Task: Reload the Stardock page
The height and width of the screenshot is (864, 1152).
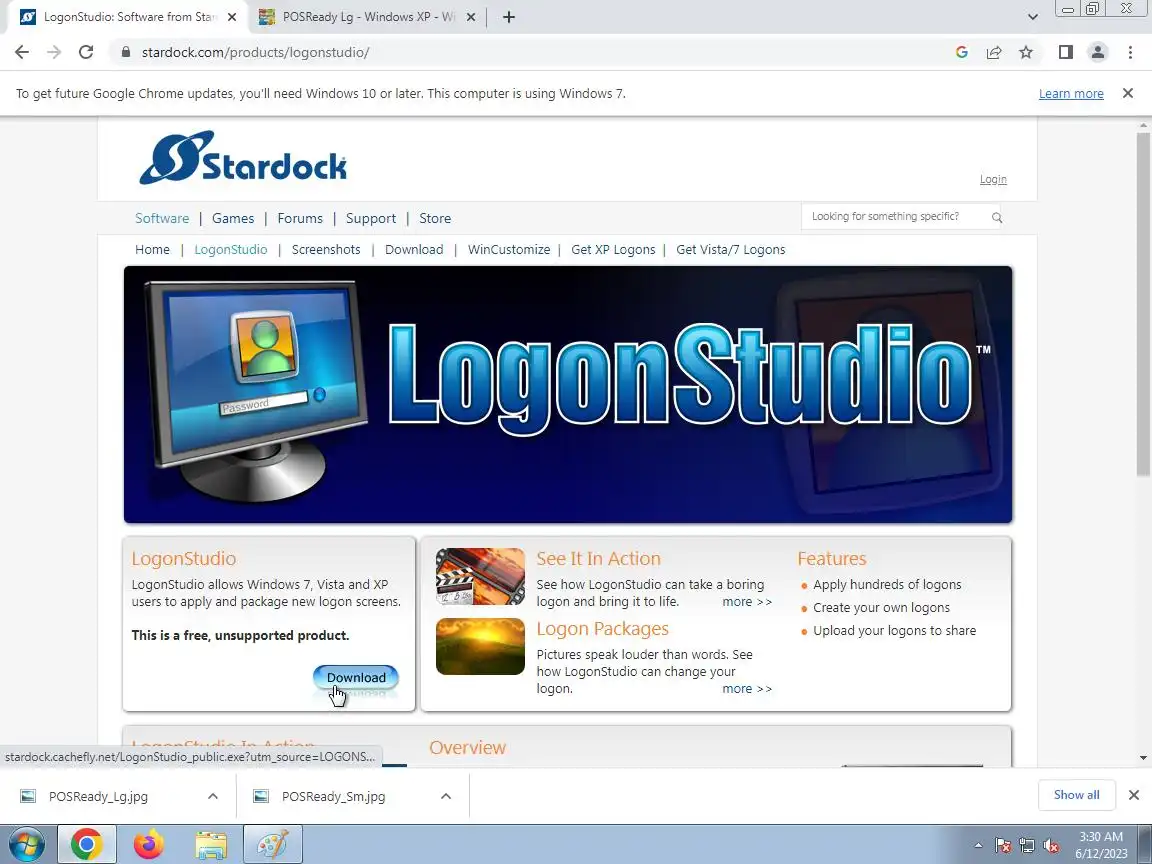Action: 86,52
